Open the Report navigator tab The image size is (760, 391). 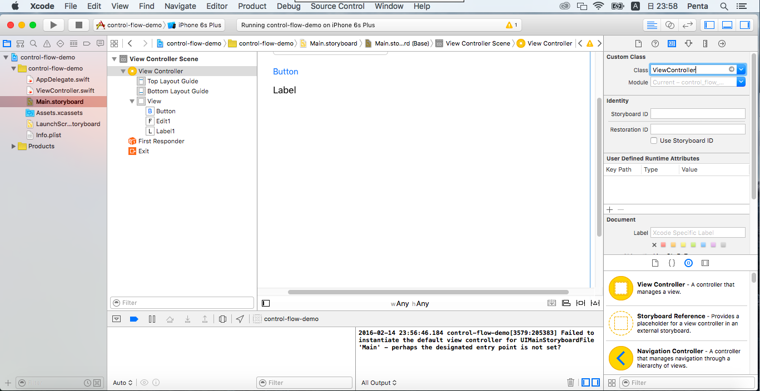pyautogui.click(x=100, y=43)
